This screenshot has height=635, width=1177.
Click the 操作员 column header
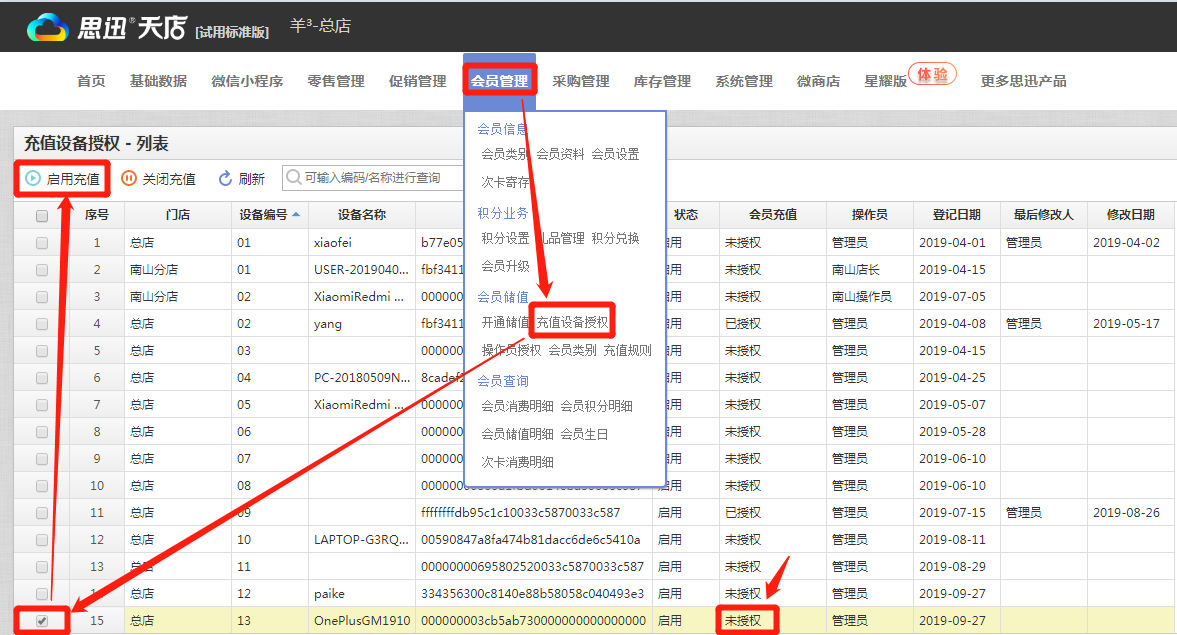click(869, 215)
